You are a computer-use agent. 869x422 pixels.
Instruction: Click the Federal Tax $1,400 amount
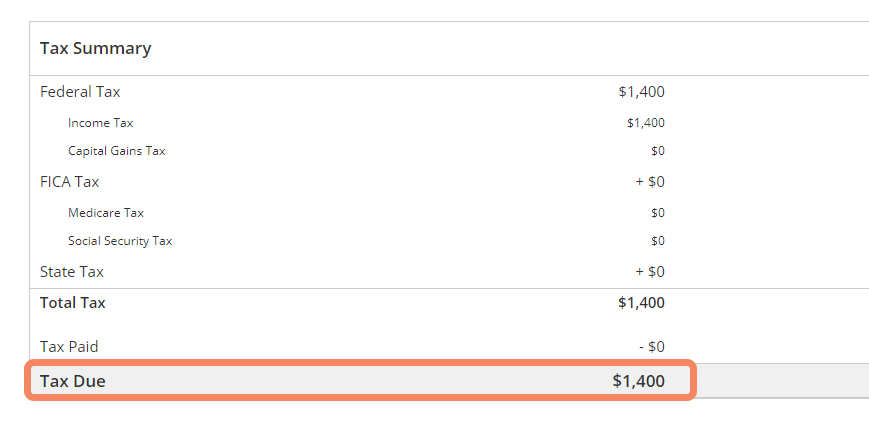click(641, 92)
